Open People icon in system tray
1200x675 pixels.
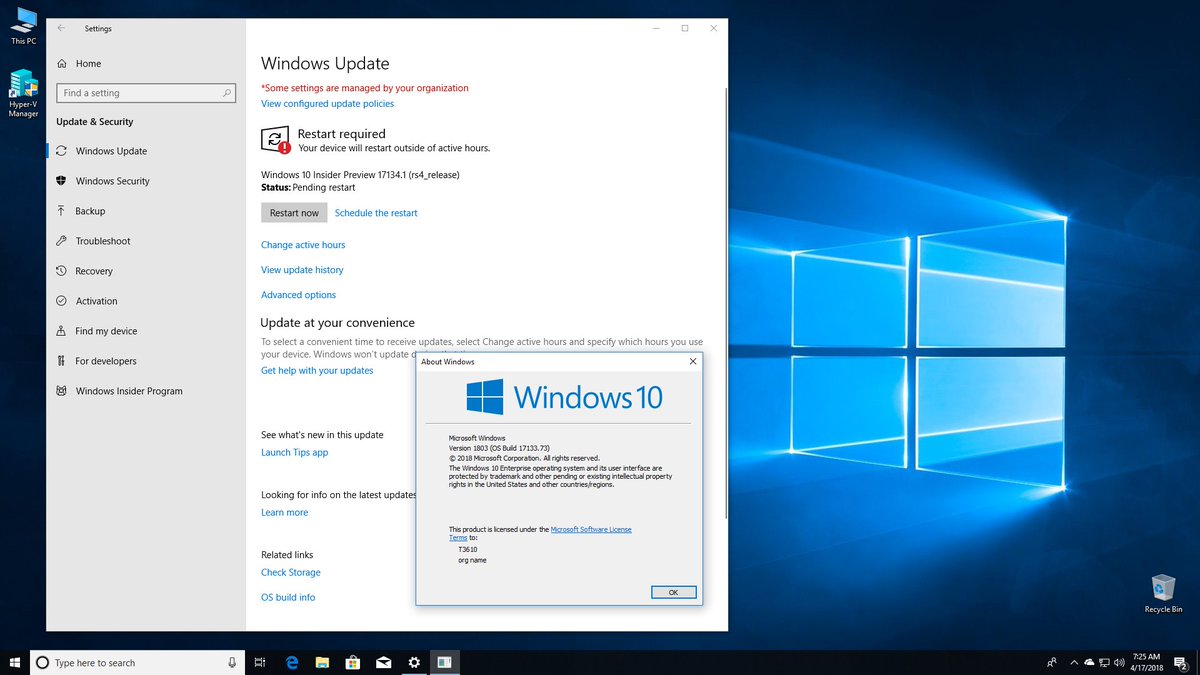(1052, 662)
